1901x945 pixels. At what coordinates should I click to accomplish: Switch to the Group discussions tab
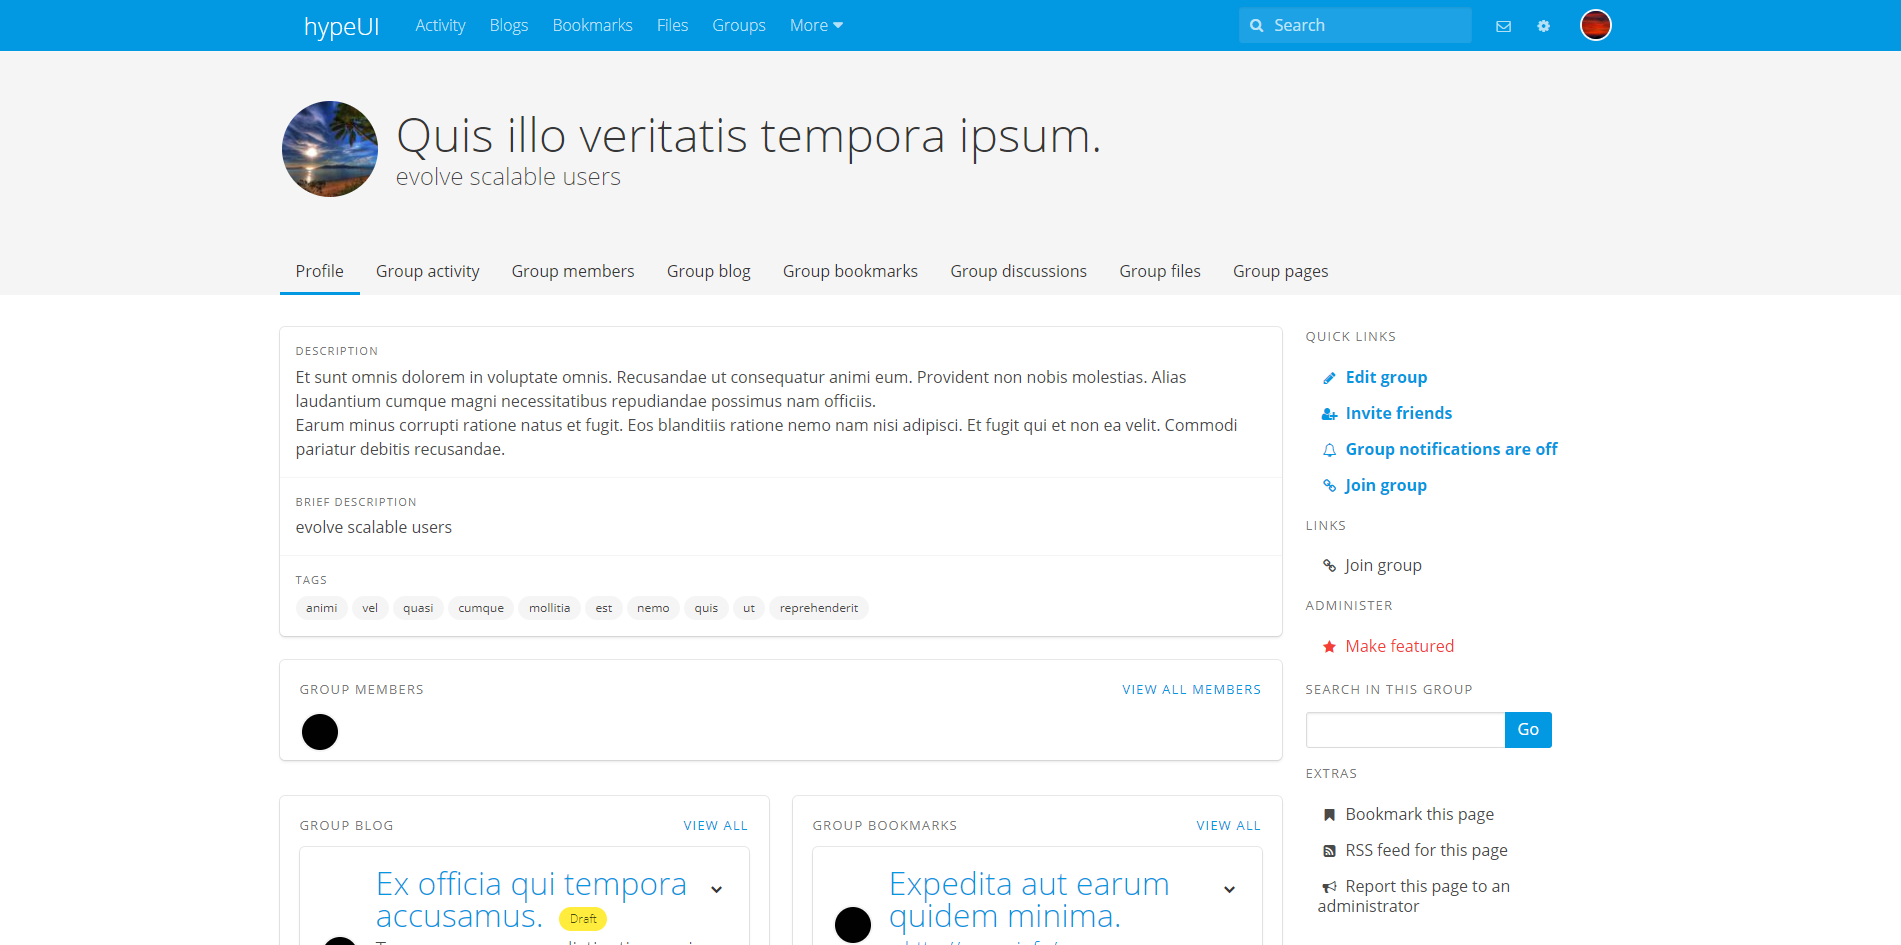coord(1018,271)
